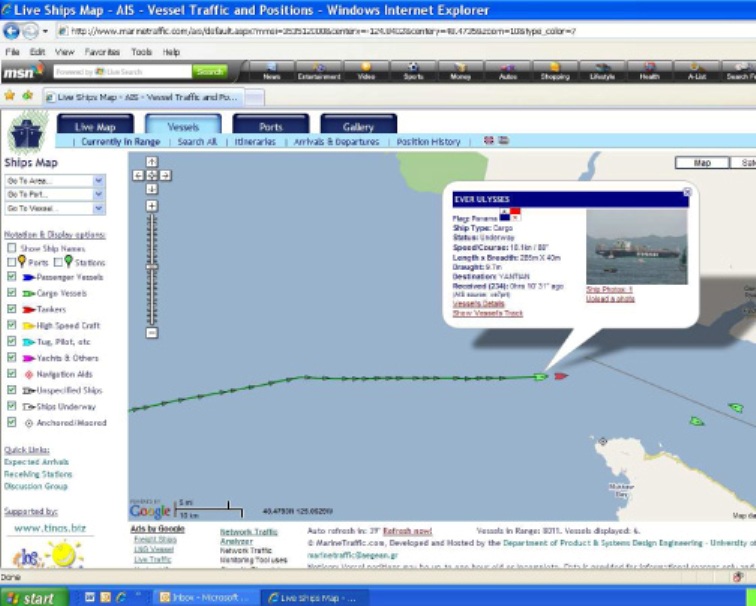The width and height of the screenshot is (756, 606).
Task: Click the EVER ULYSSES ship photo thumbnail
Action: pos(636,246)
